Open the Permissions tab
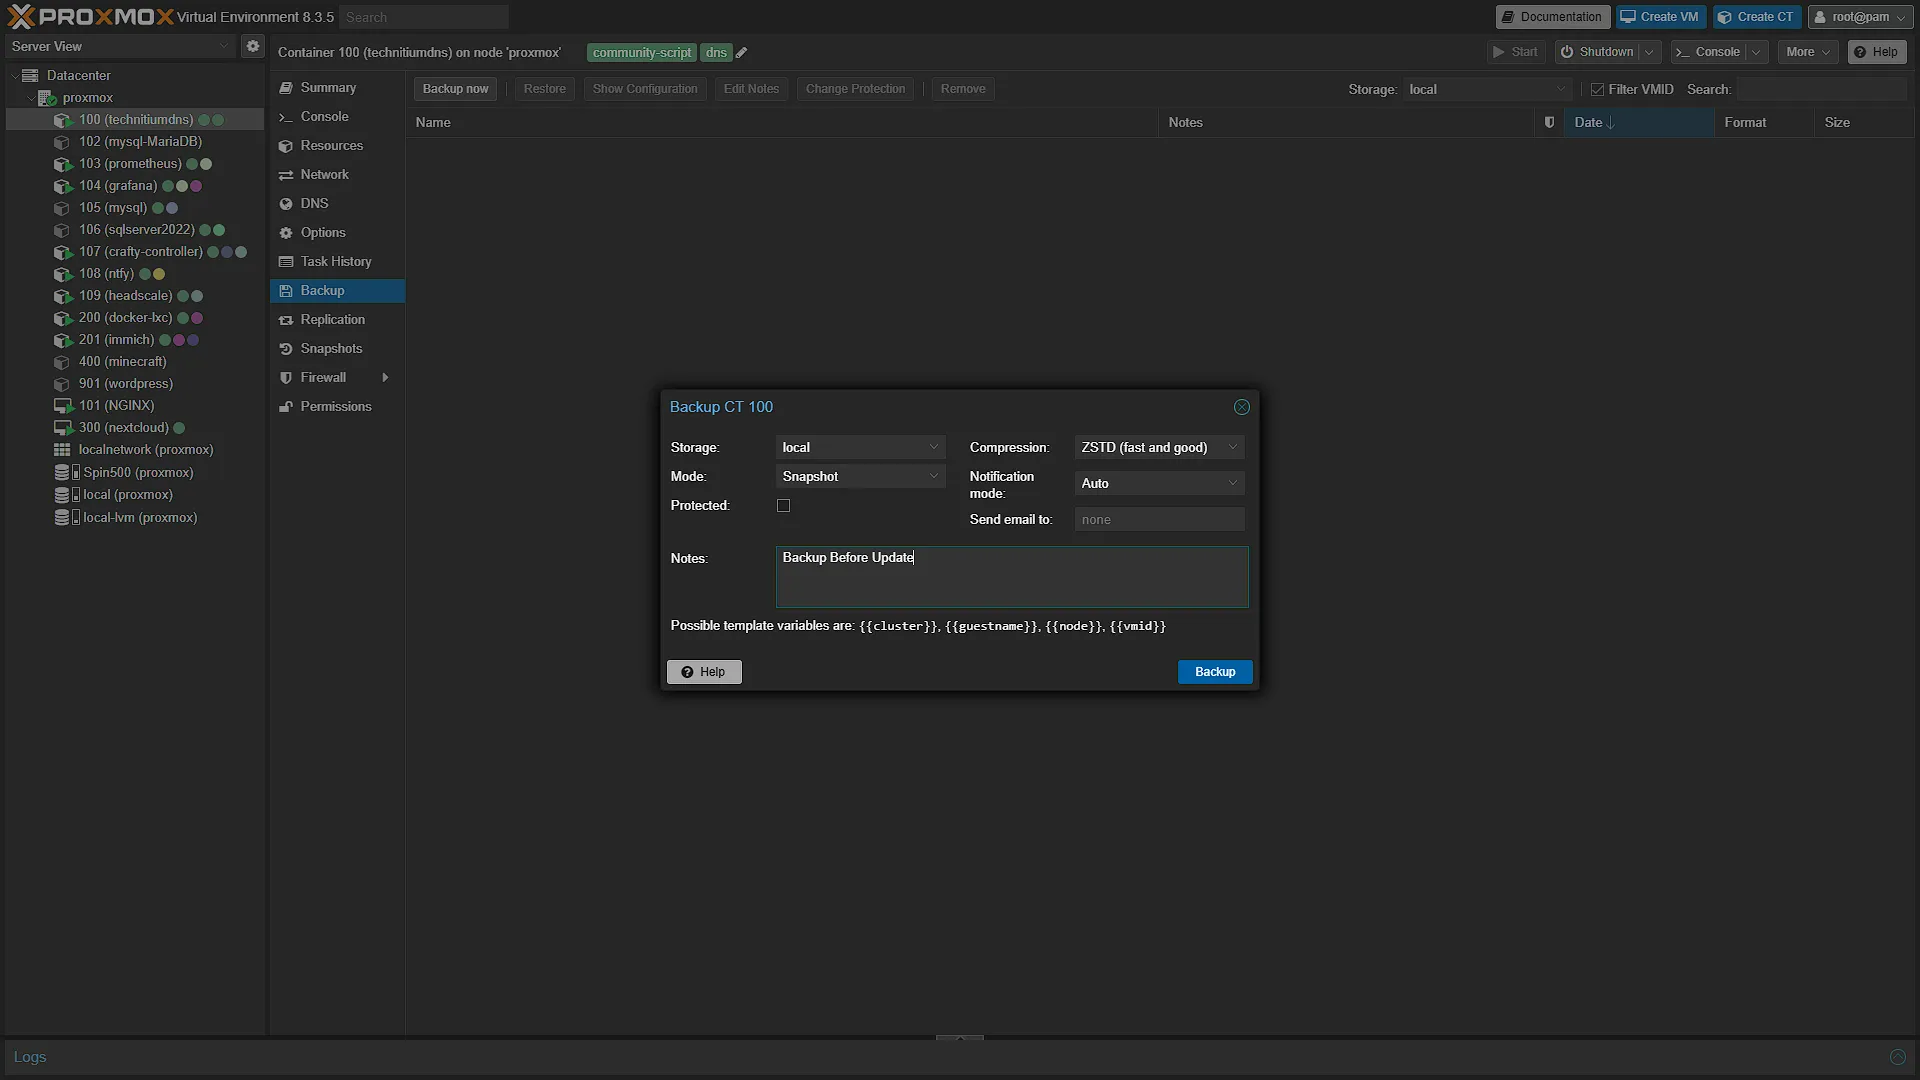 (x=337, y=407)
